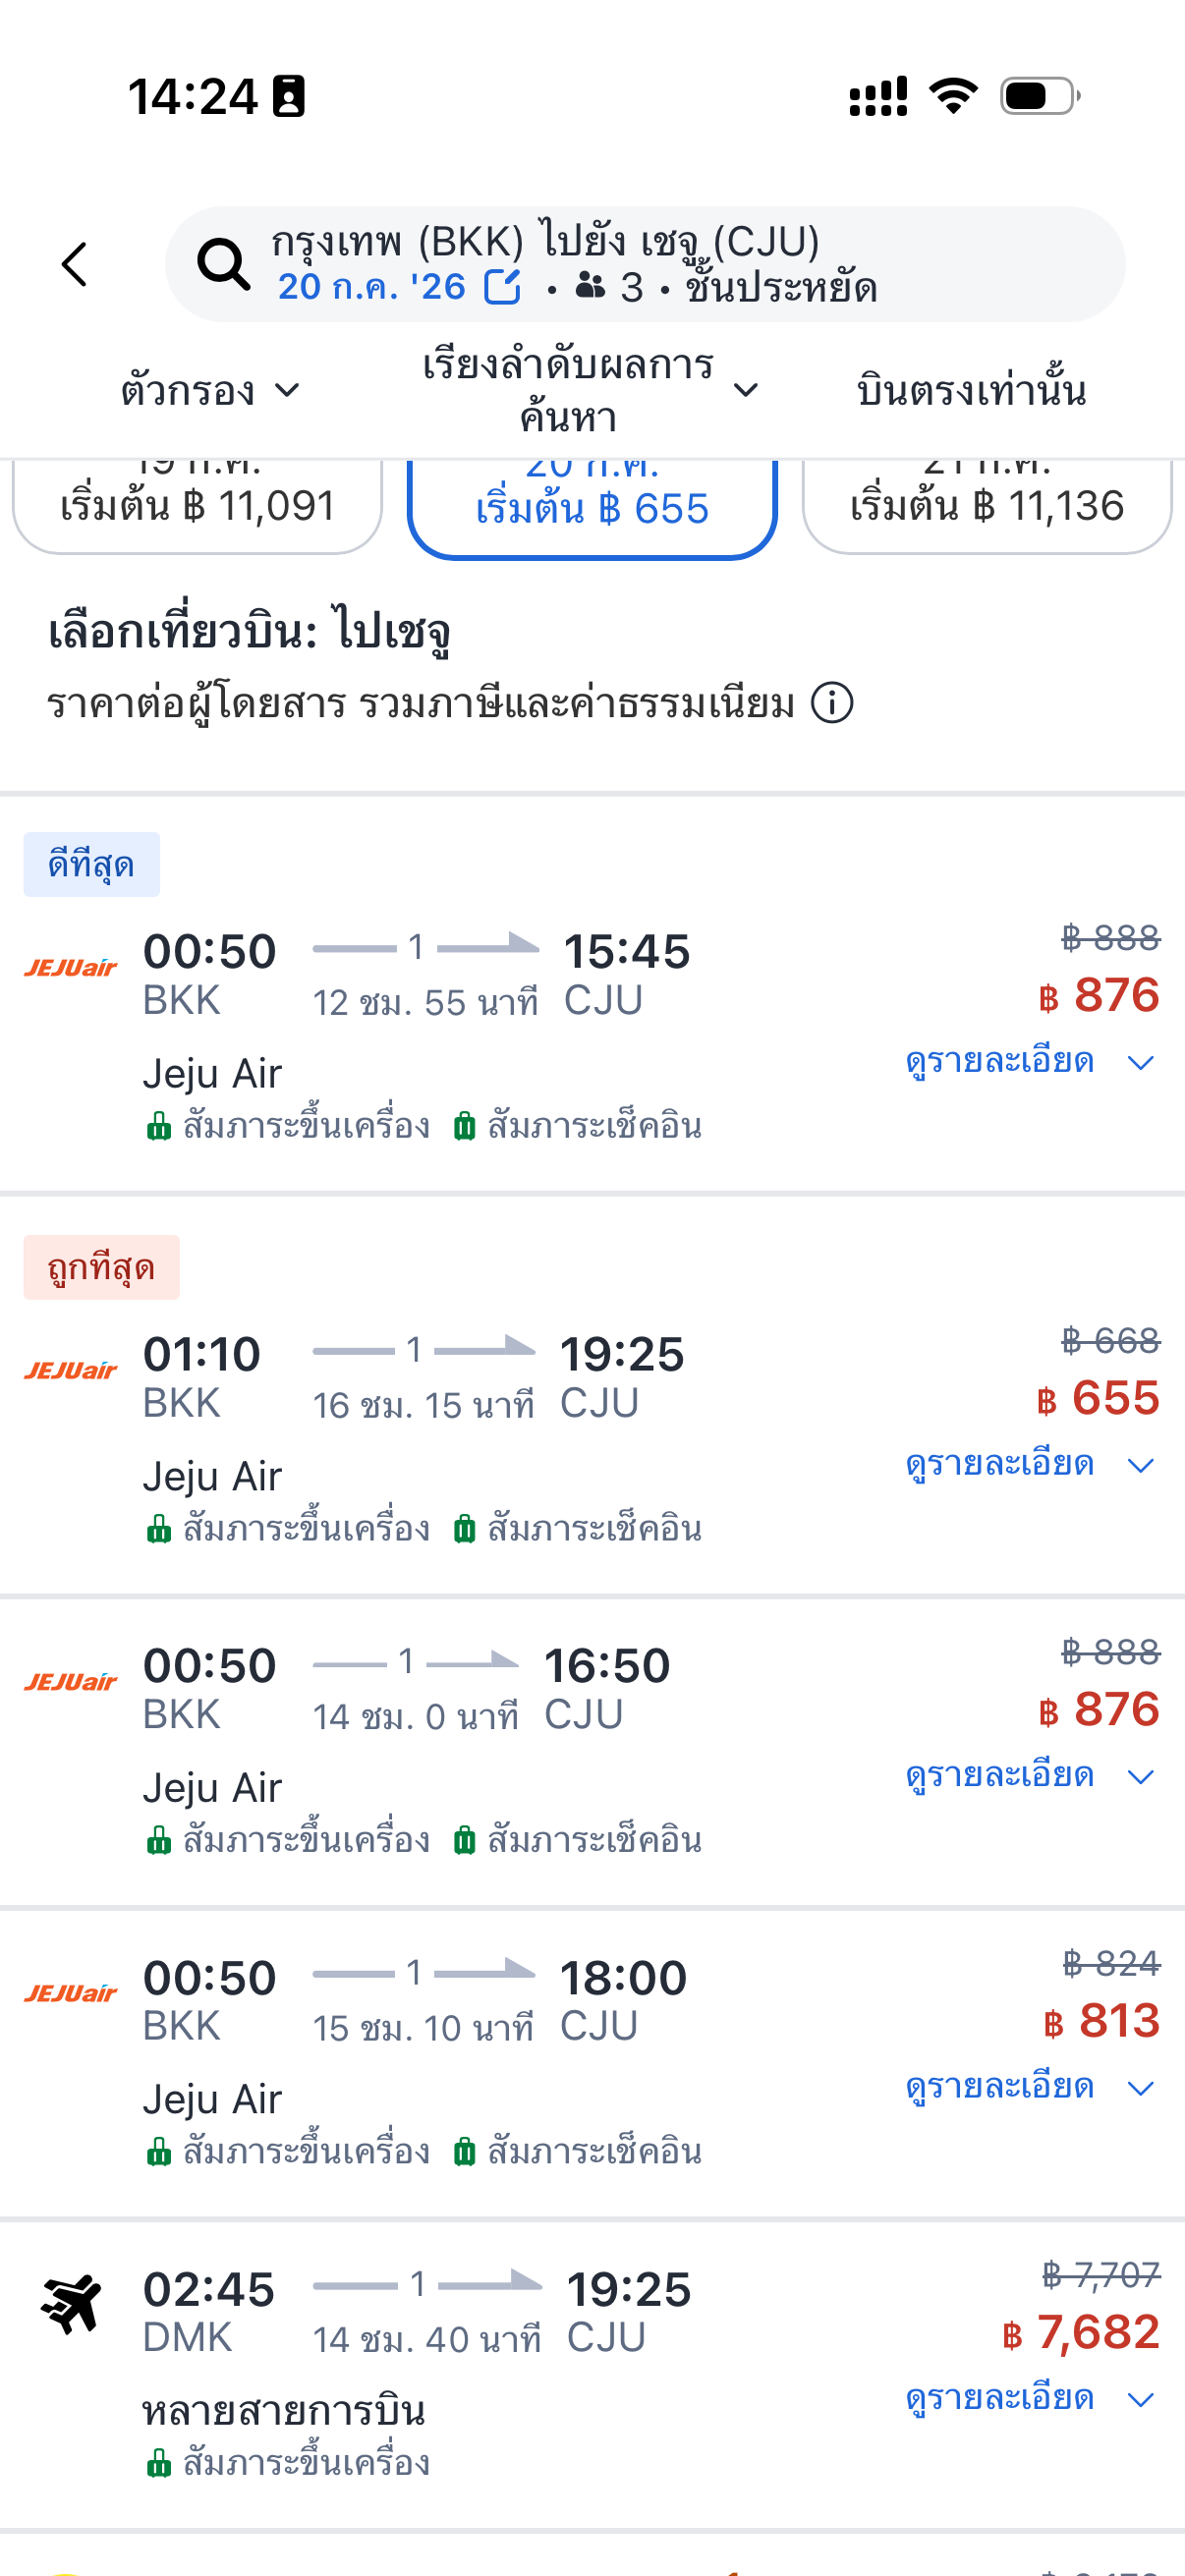
Task: Expand details for the ฿ 655 flight
Action: (1029, 1465)
